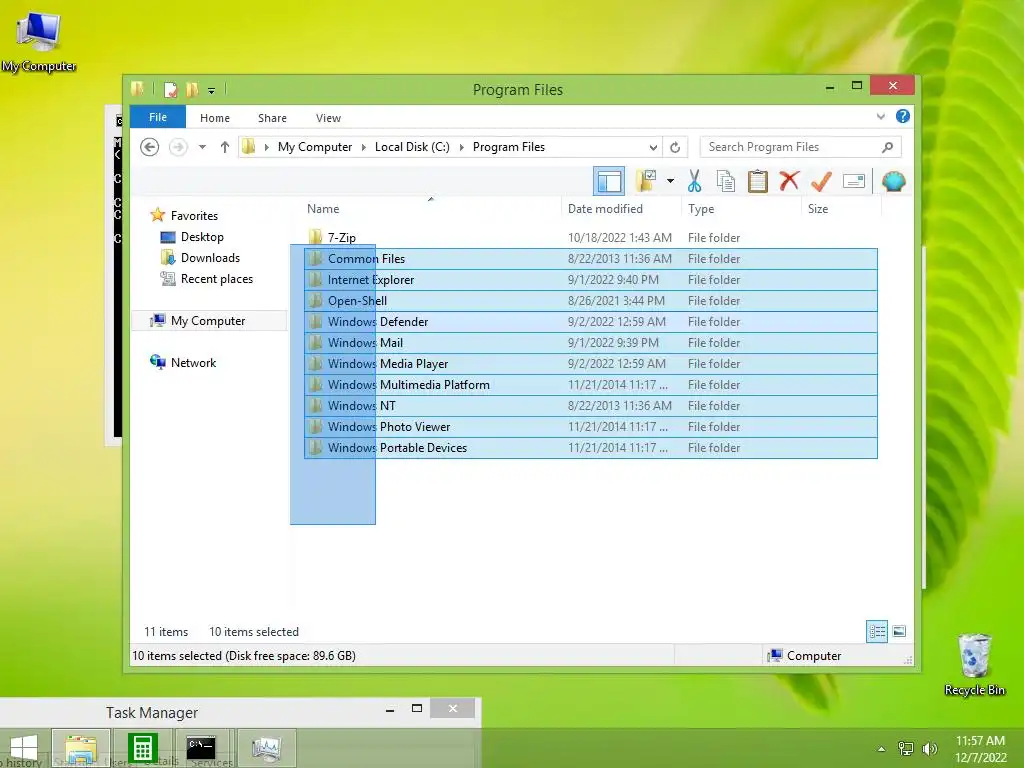1024x768 pixels.
Task: Select the Open-Shell folder
Action: point(591,300)
